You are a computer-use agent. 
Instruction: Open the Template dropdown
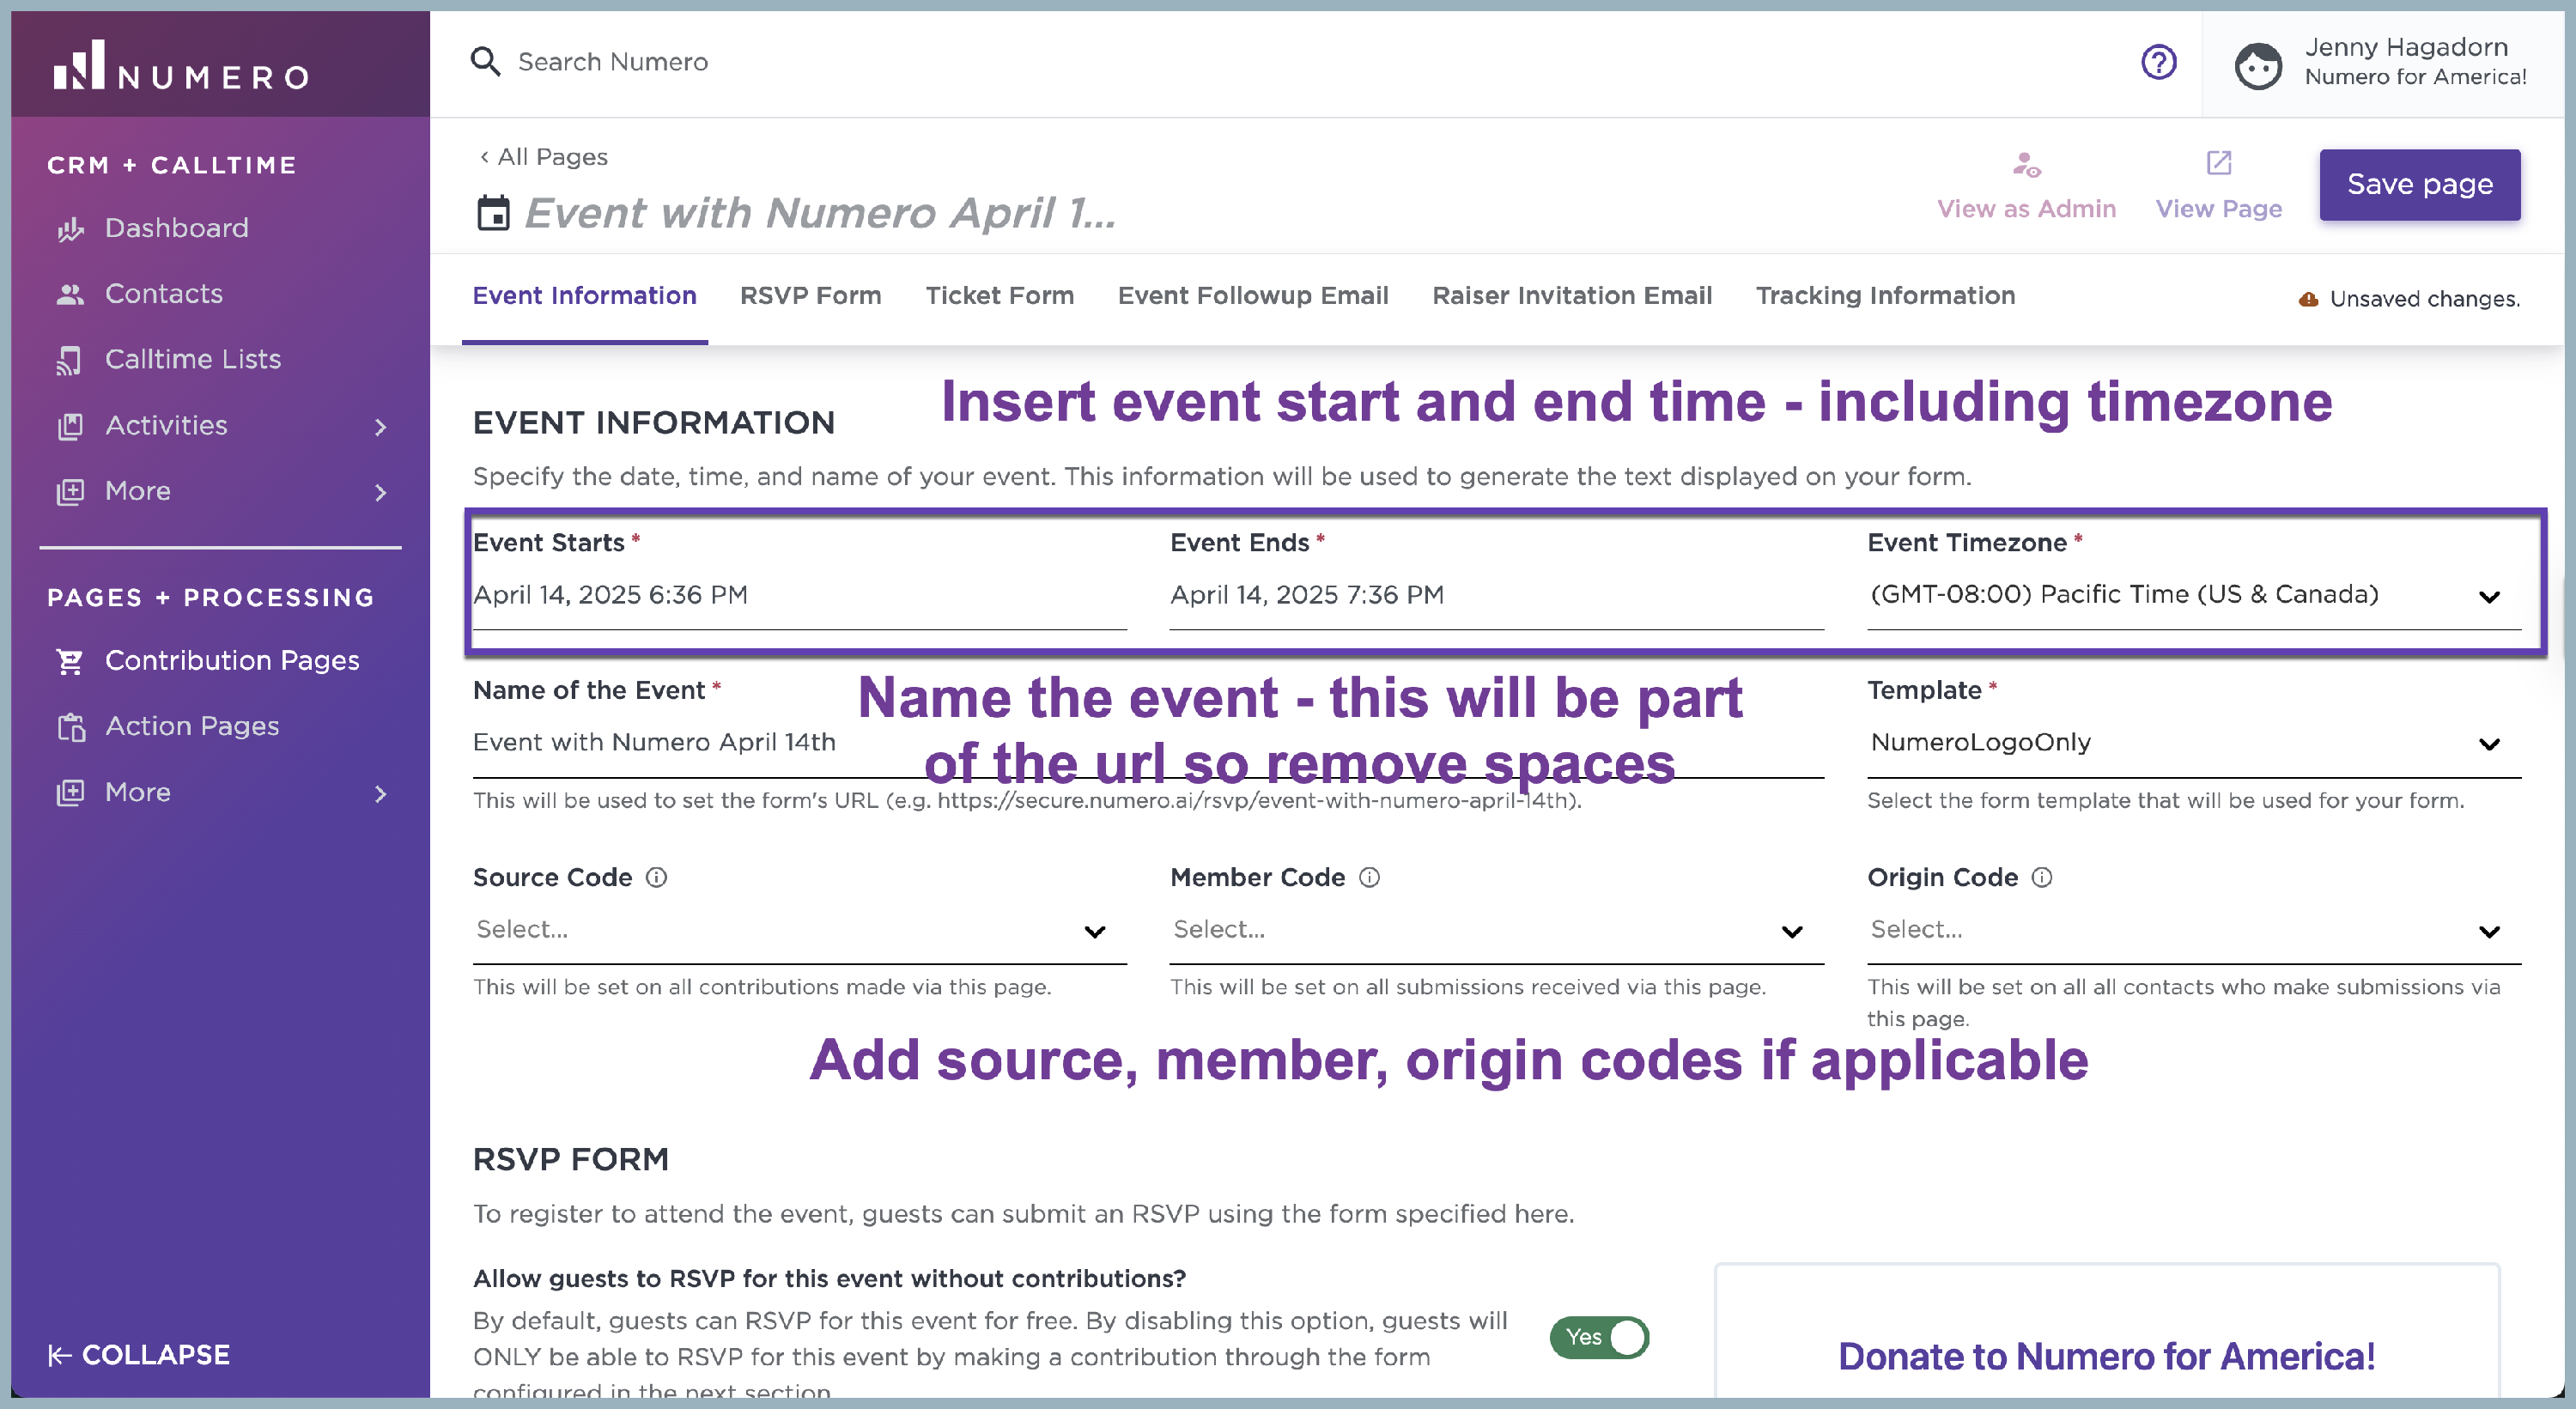[2194, 743]
